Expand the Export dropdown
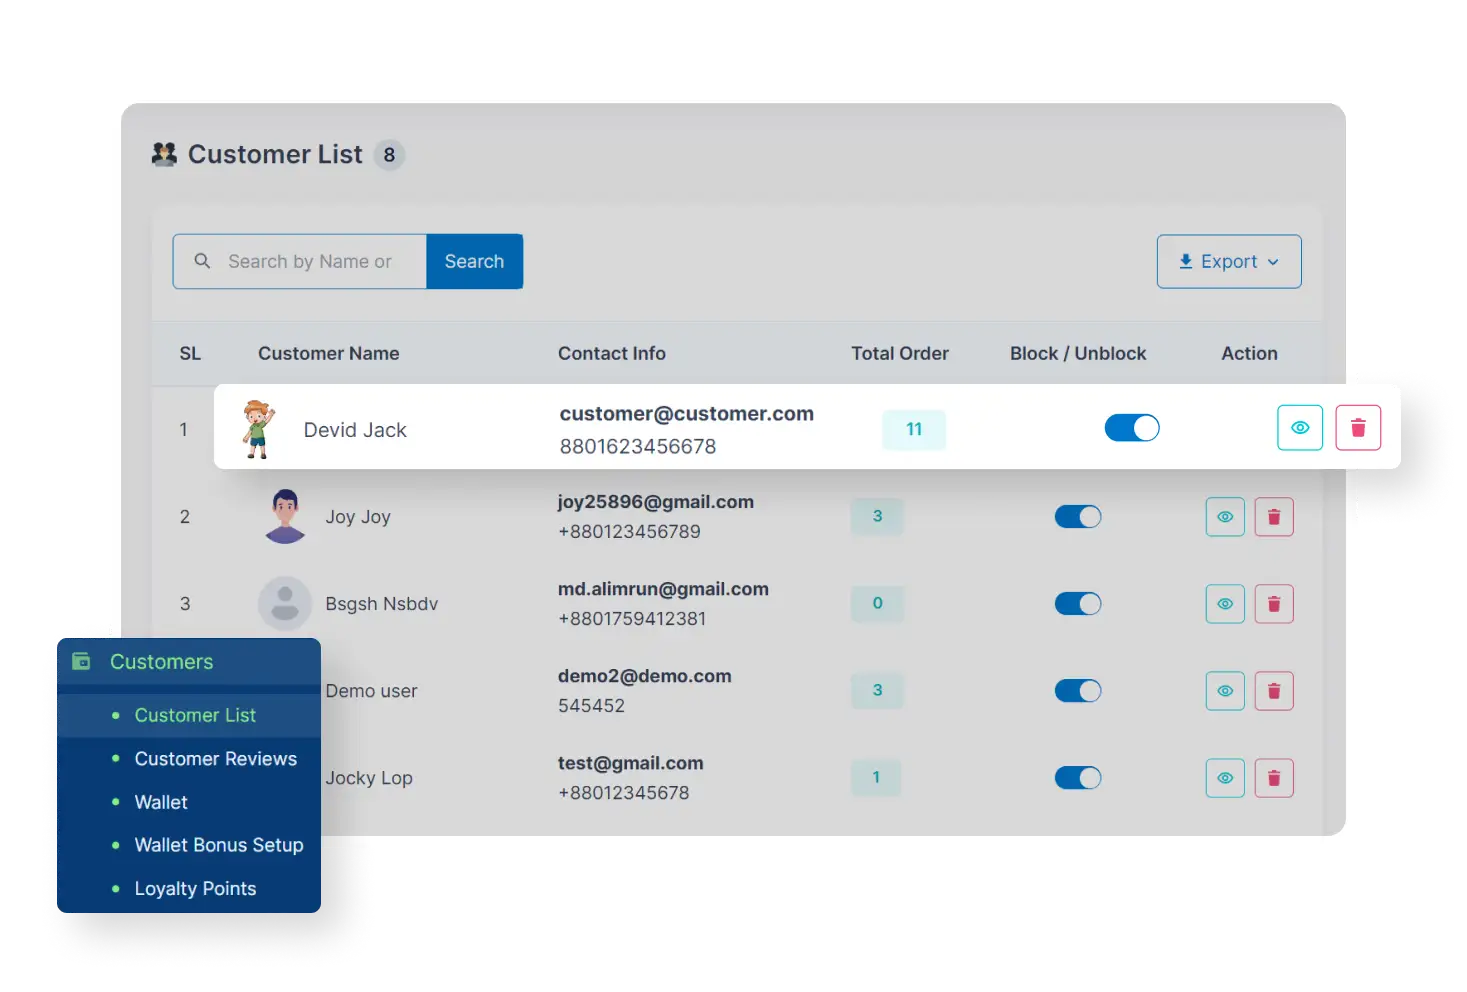Image resolution: width=1467 pixels, height=992 pixels. click(x=1228, y=261)
